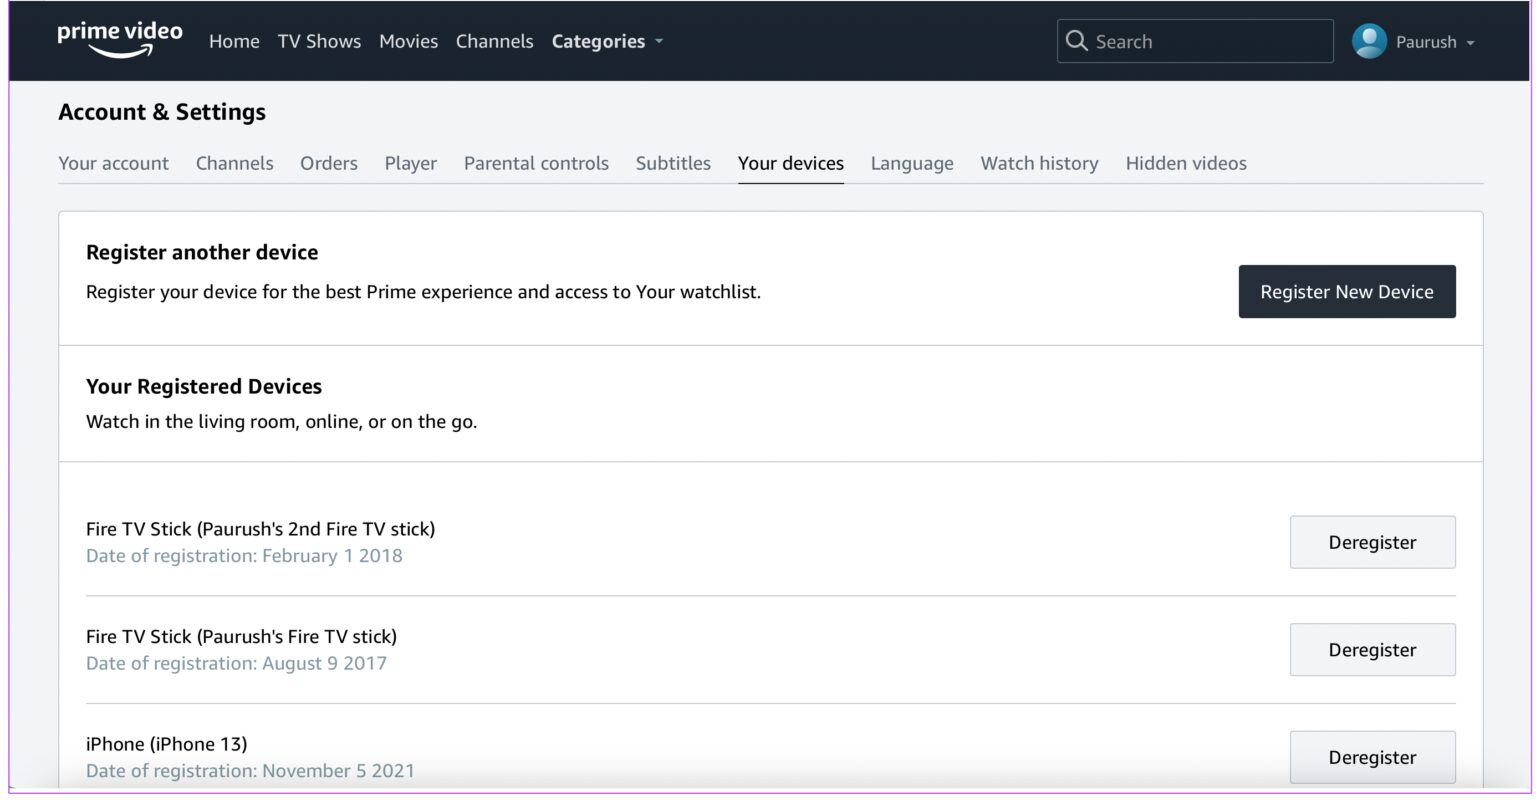1536x801 pixels.
Task: Select the Player settings tab
Action: (410, 163)
